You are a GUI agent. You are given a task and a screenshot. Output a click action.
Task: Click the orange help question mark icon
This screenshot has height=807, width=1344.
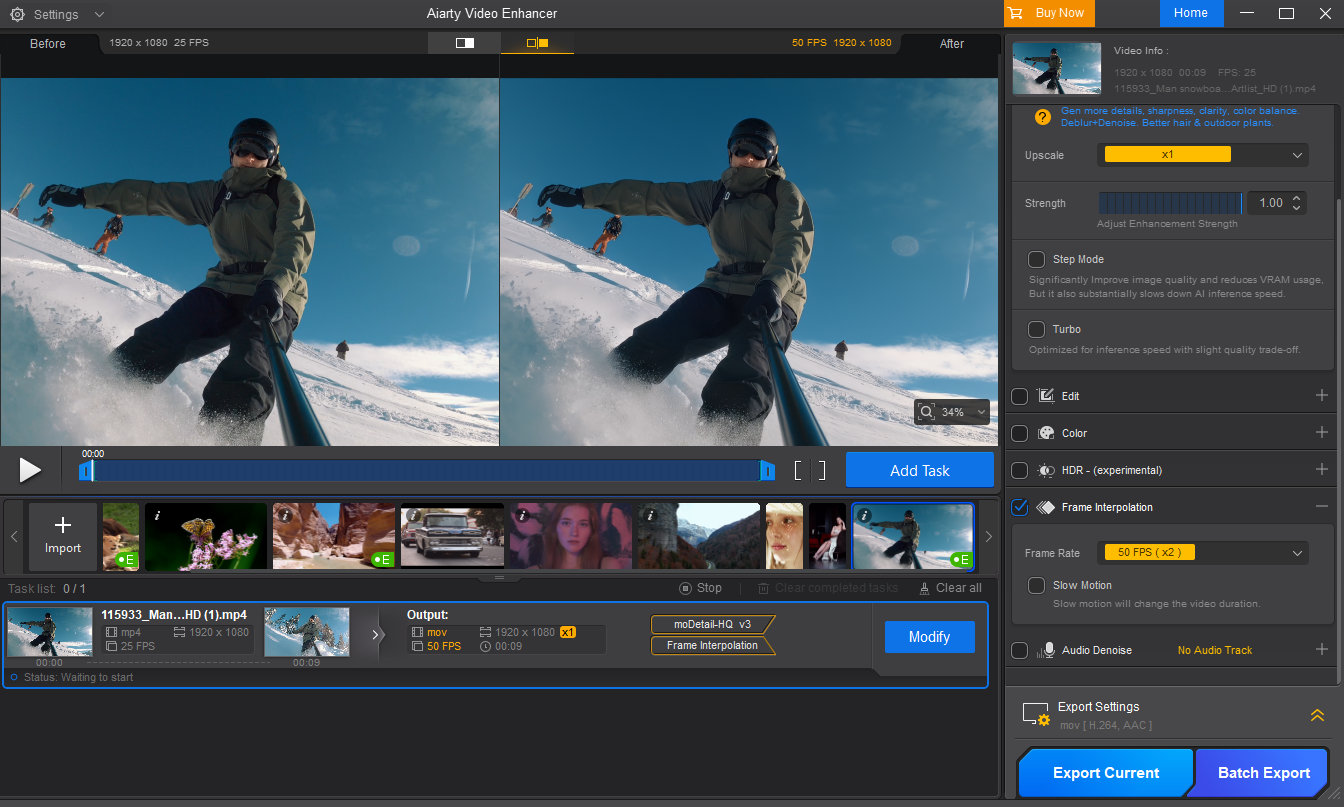click(1042, 117)
